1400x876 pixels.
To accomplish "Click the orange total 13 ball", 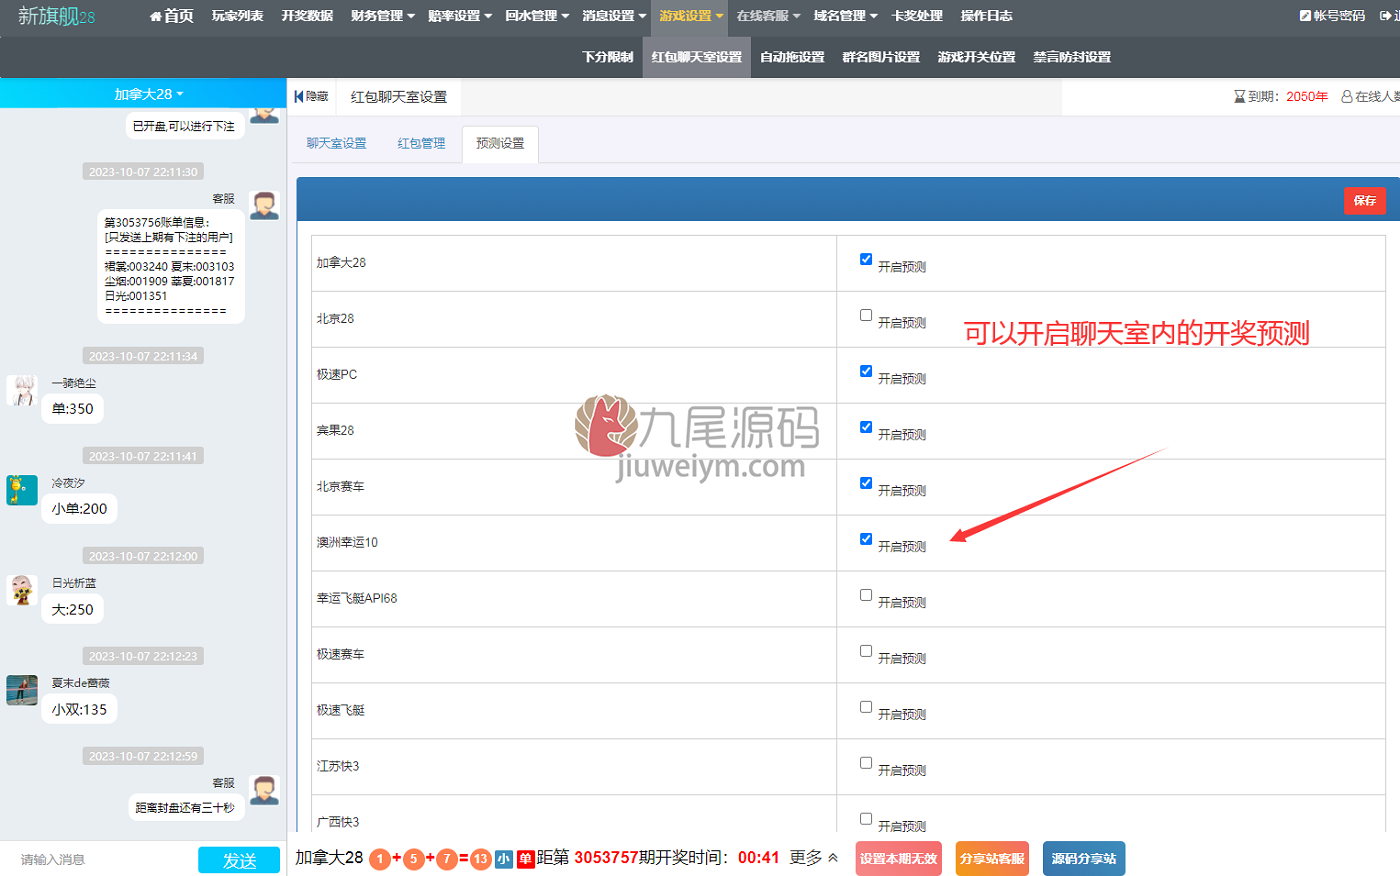I will pyautogui.click(x=481, y=858).
